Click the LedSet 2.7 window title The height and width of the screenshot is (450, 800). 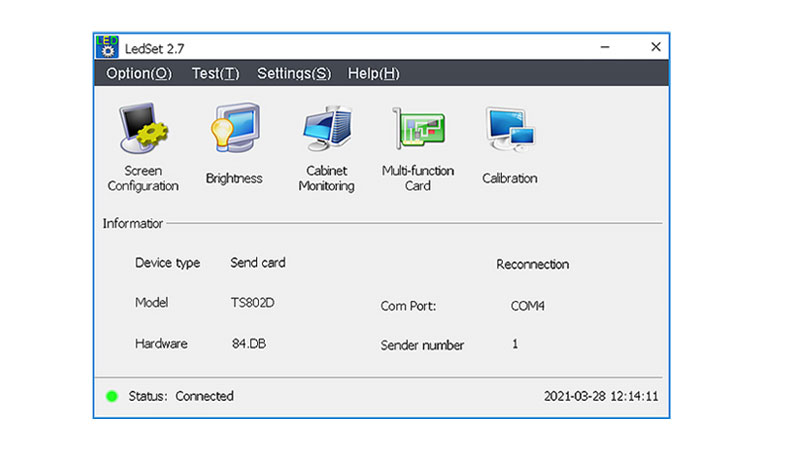(155, 48)
